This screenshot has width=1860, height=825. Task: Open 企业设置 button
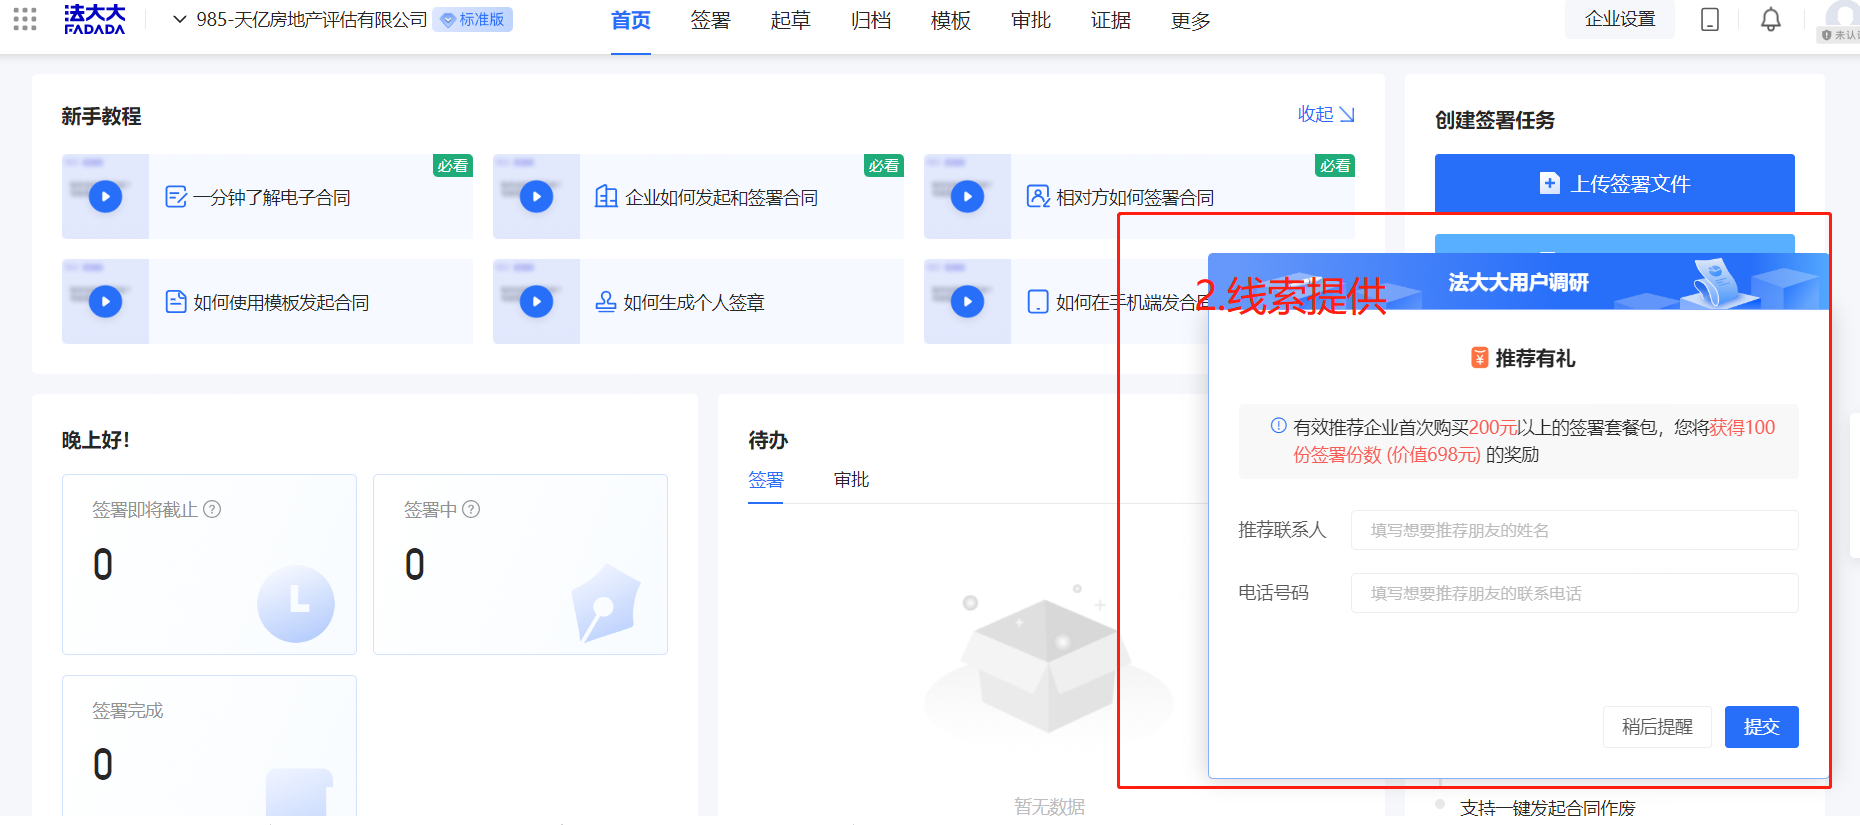[x=1620, y=19]
